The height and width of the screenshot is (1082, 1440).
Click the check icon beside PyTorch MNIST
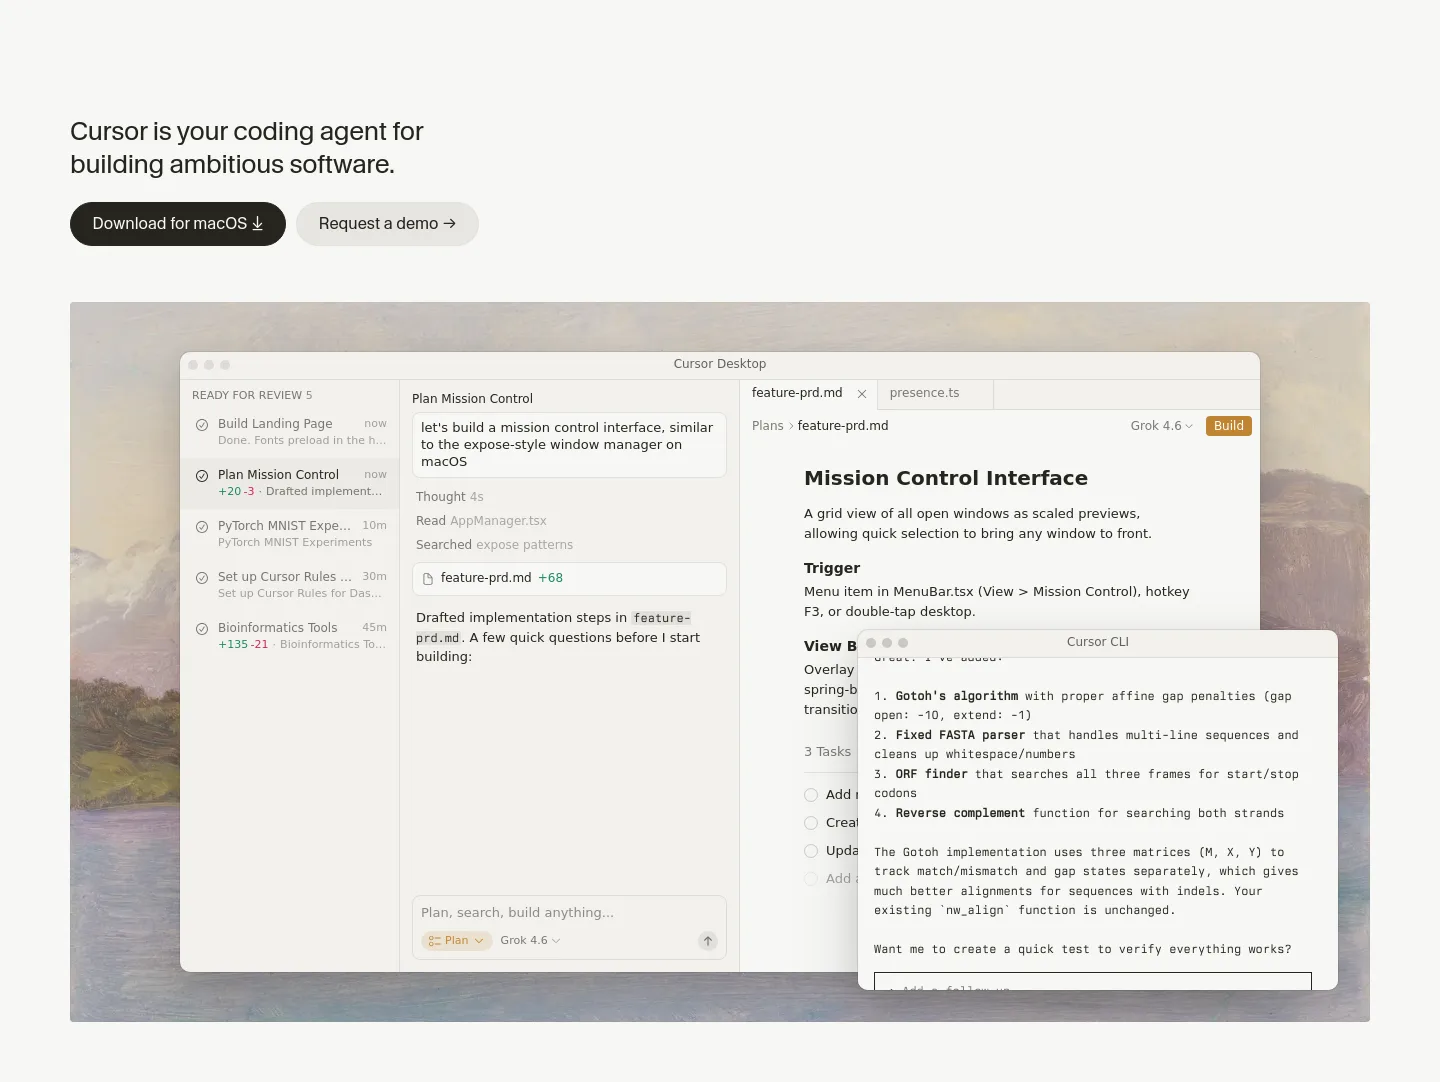tap(202, 527)
